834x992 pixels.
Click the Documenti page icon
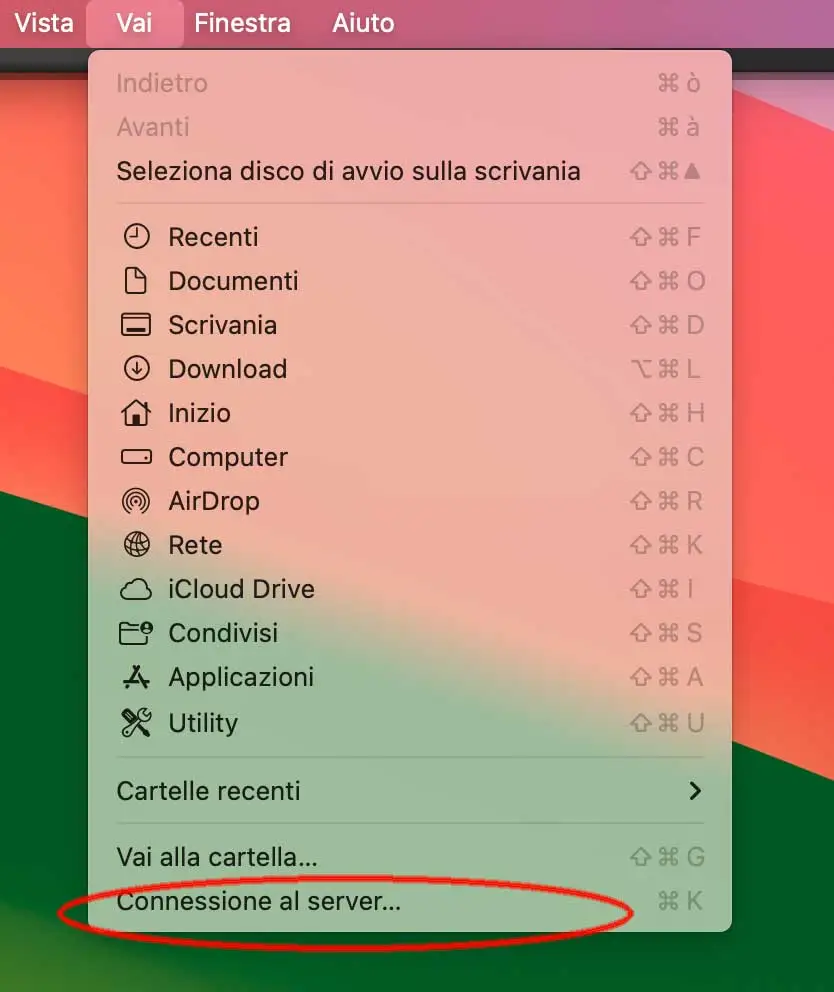pyautogui.click(x=135, y=281)
